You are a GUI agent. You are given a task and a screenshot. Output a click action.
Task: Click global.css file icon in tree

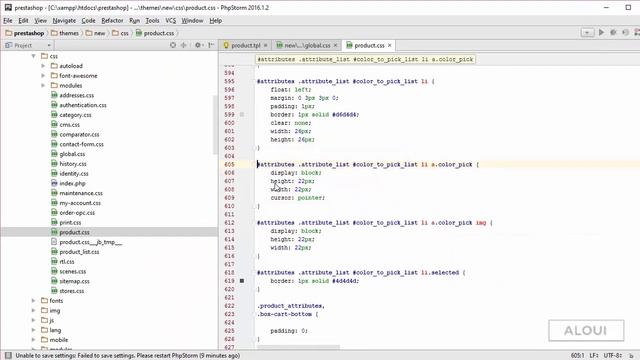(x=54, y=154)
